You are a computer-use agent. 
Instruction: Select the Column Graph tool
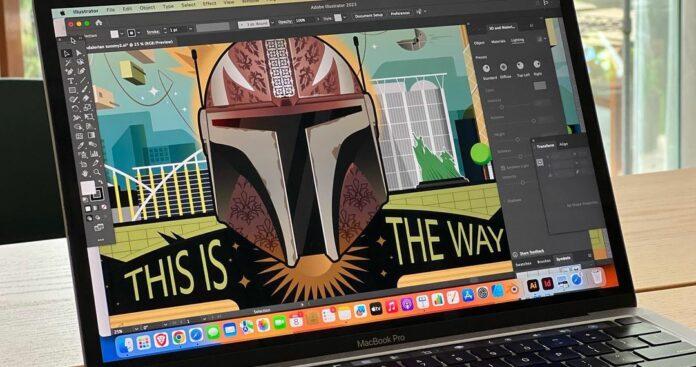pos(94,154)
